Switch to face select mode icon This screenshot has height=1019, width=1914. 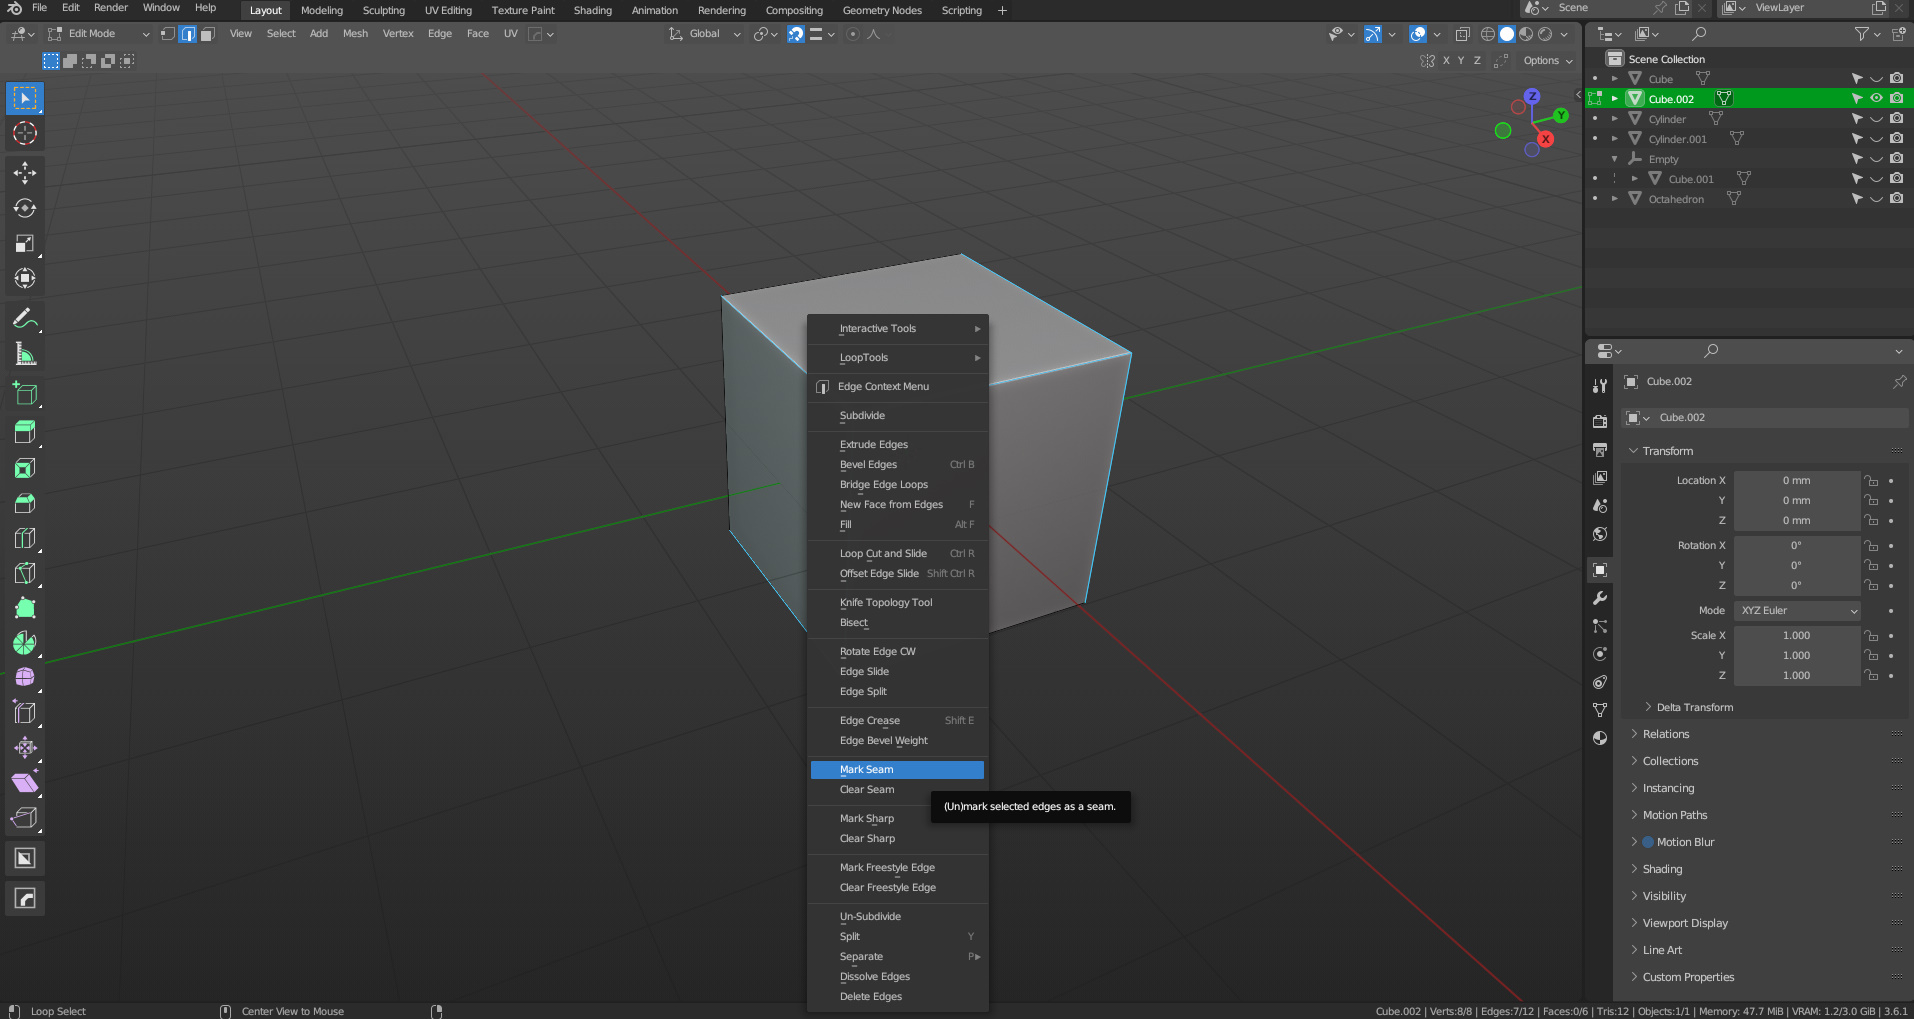pyautogui.click(x=207, y=34)
